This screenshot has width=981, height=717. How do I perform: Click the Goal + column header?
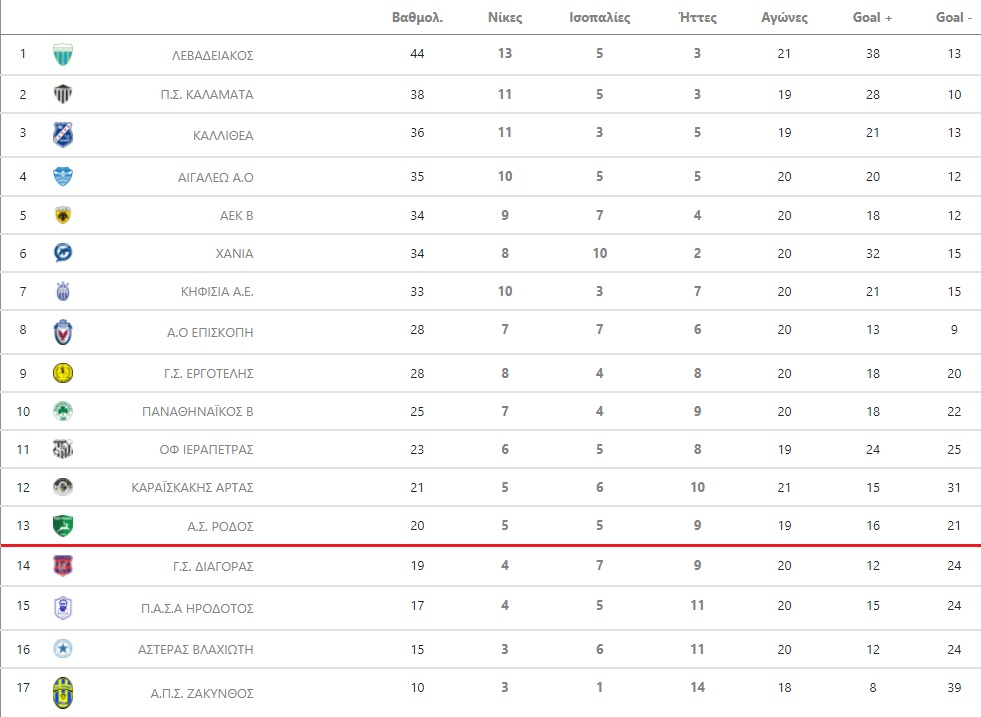point(872,18)
